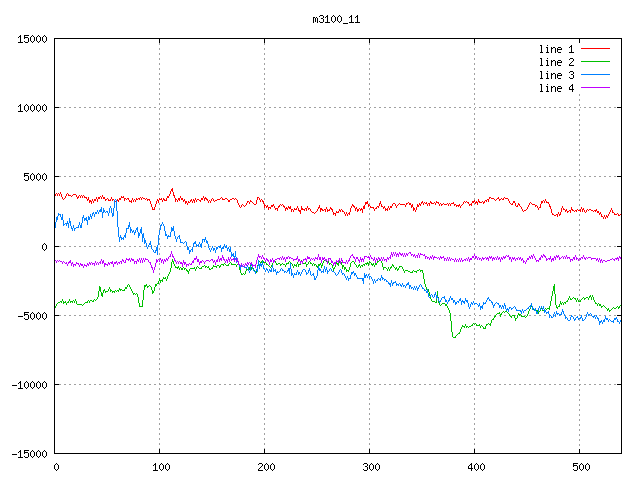The width and height of the screenshot is (640, 480).
Task: Select the "line 2" legend label
Action: coord(557,62)
